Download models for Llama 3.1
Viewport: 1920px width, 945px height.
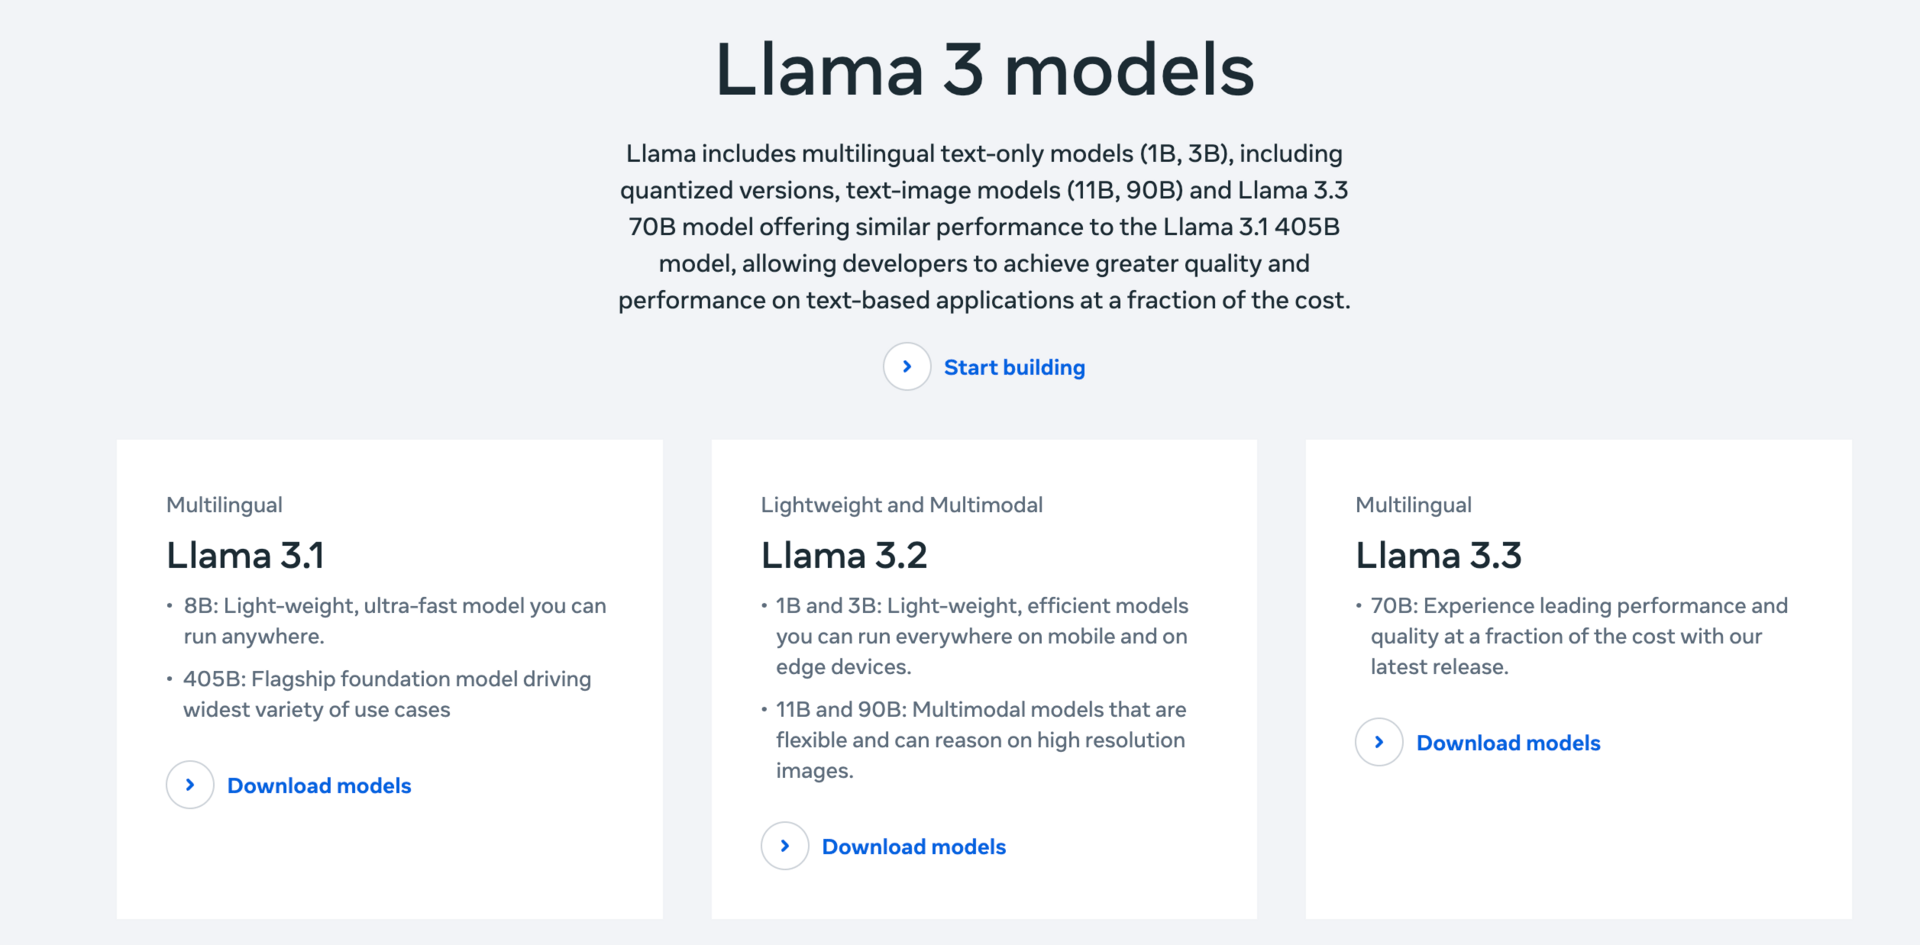[x=319, y=786]
